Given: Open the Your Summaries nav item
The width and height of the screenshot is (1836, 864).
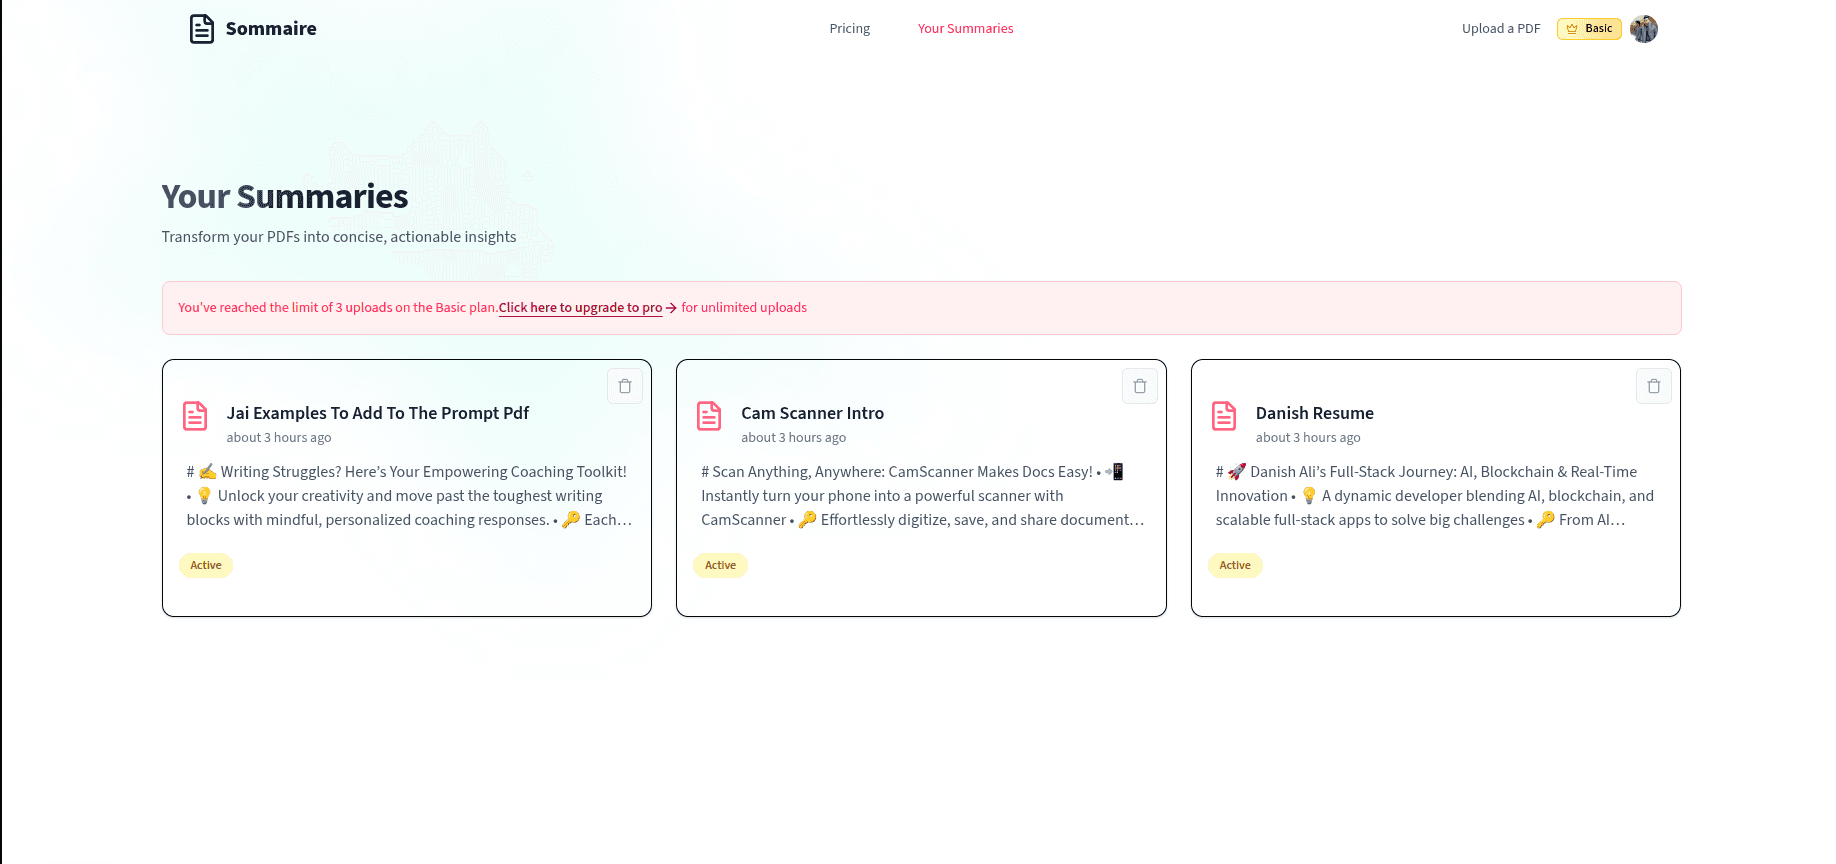Looking at the screenshot, I should [965, 29].
